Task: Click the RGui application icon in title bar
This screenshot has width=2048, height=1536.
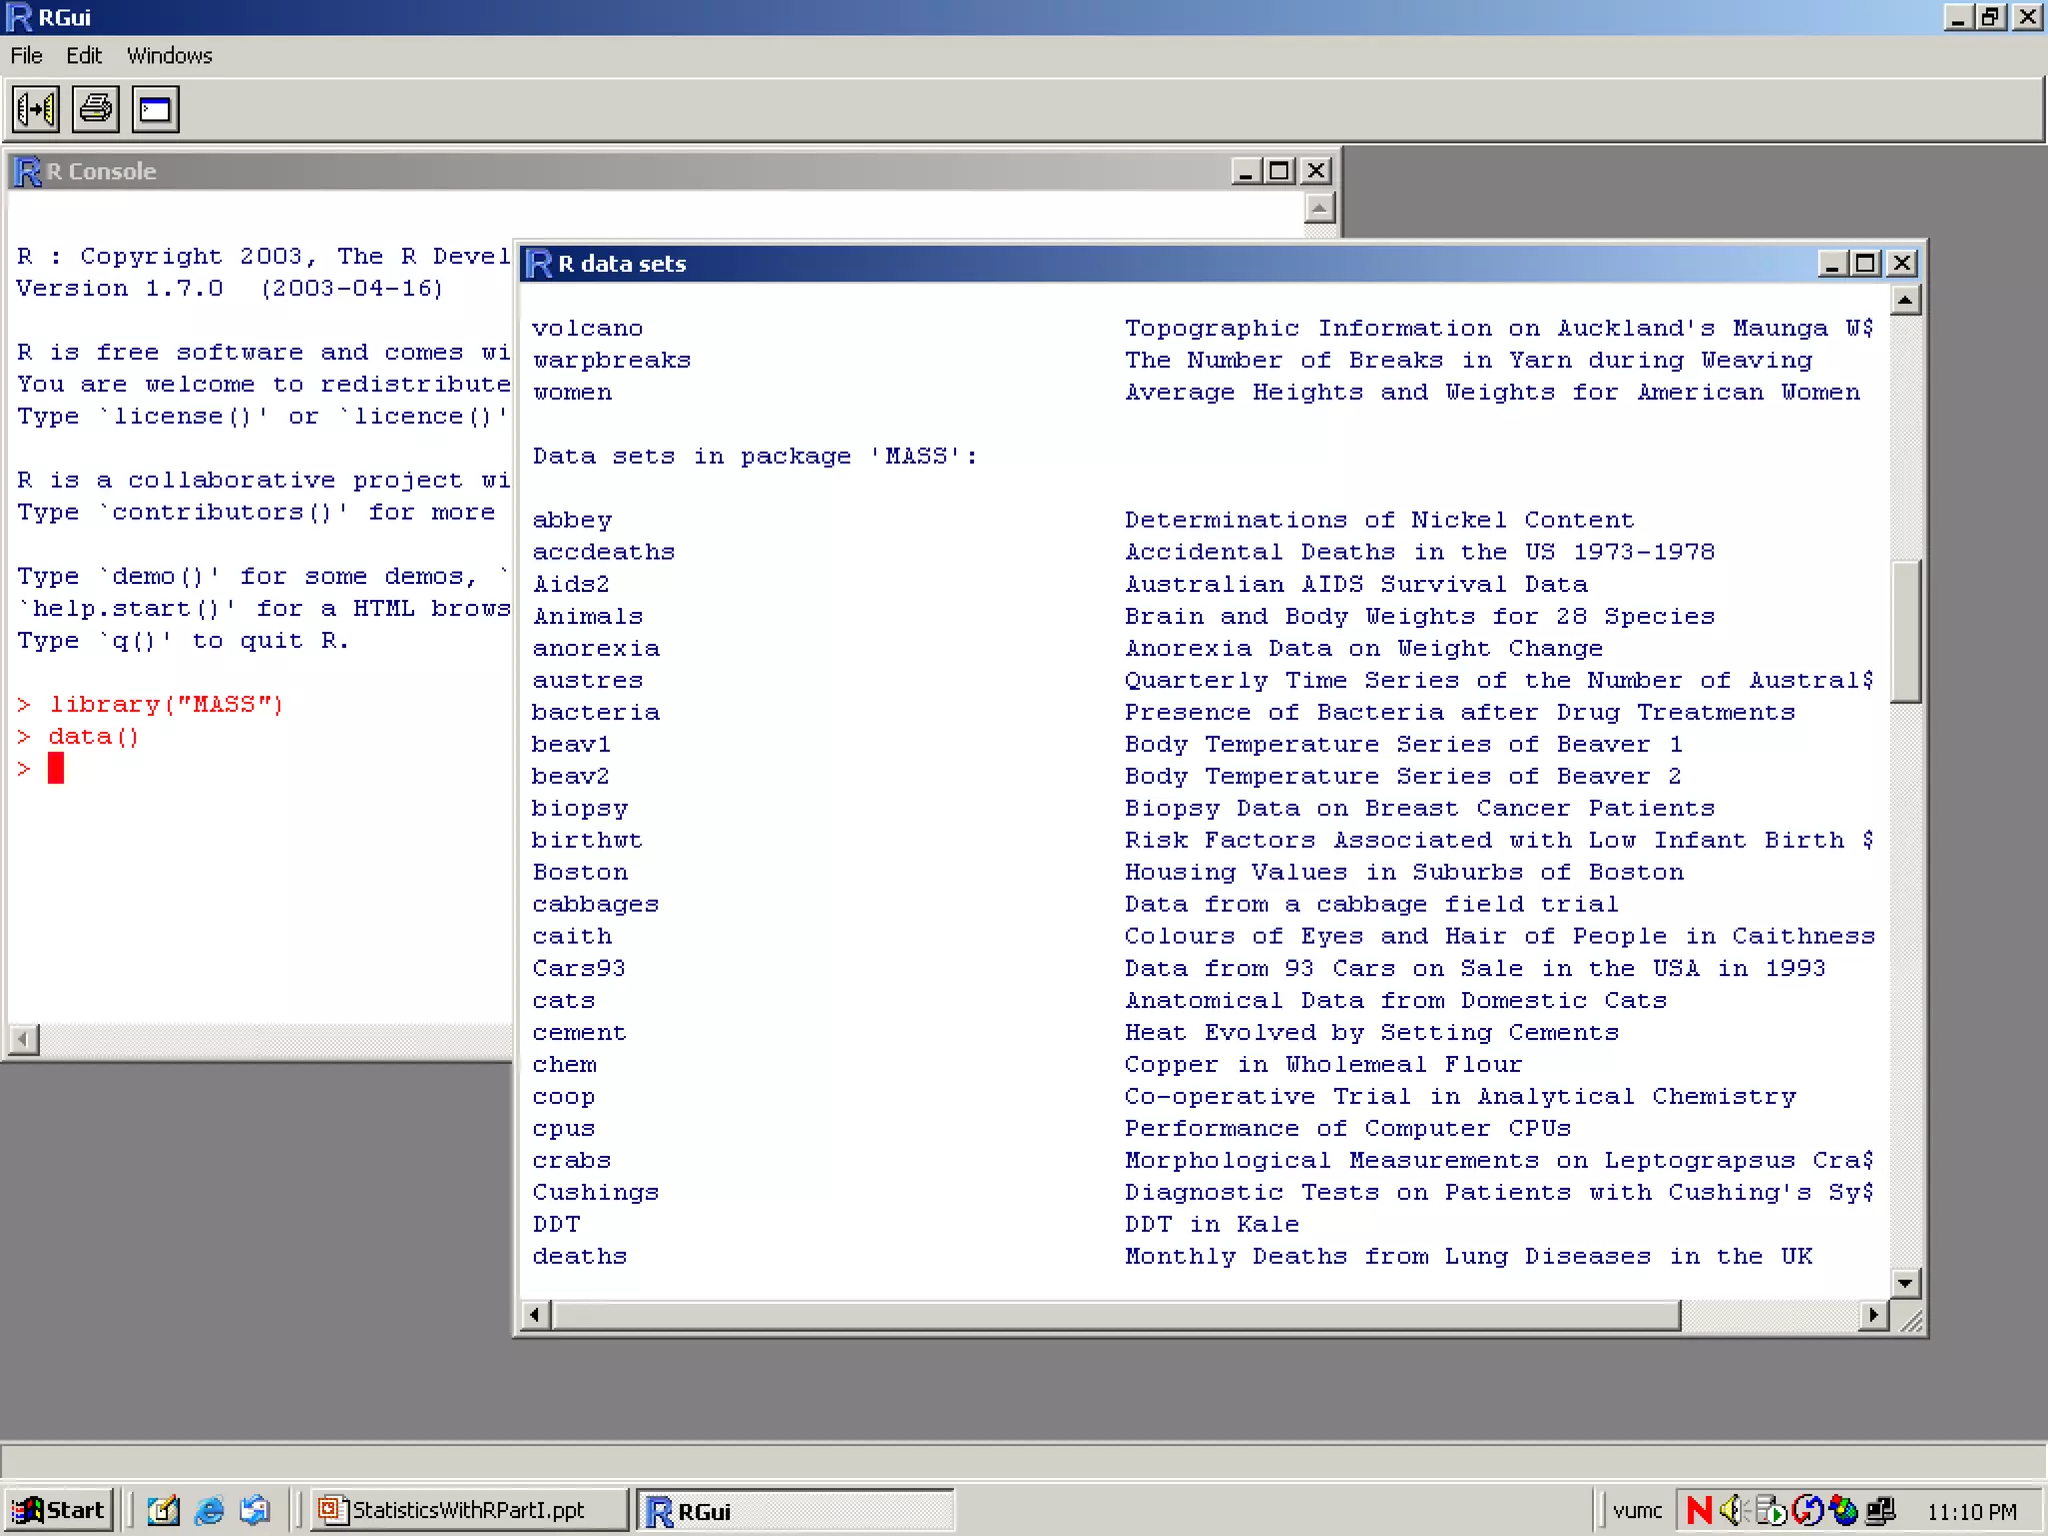Action: [19, 17]
